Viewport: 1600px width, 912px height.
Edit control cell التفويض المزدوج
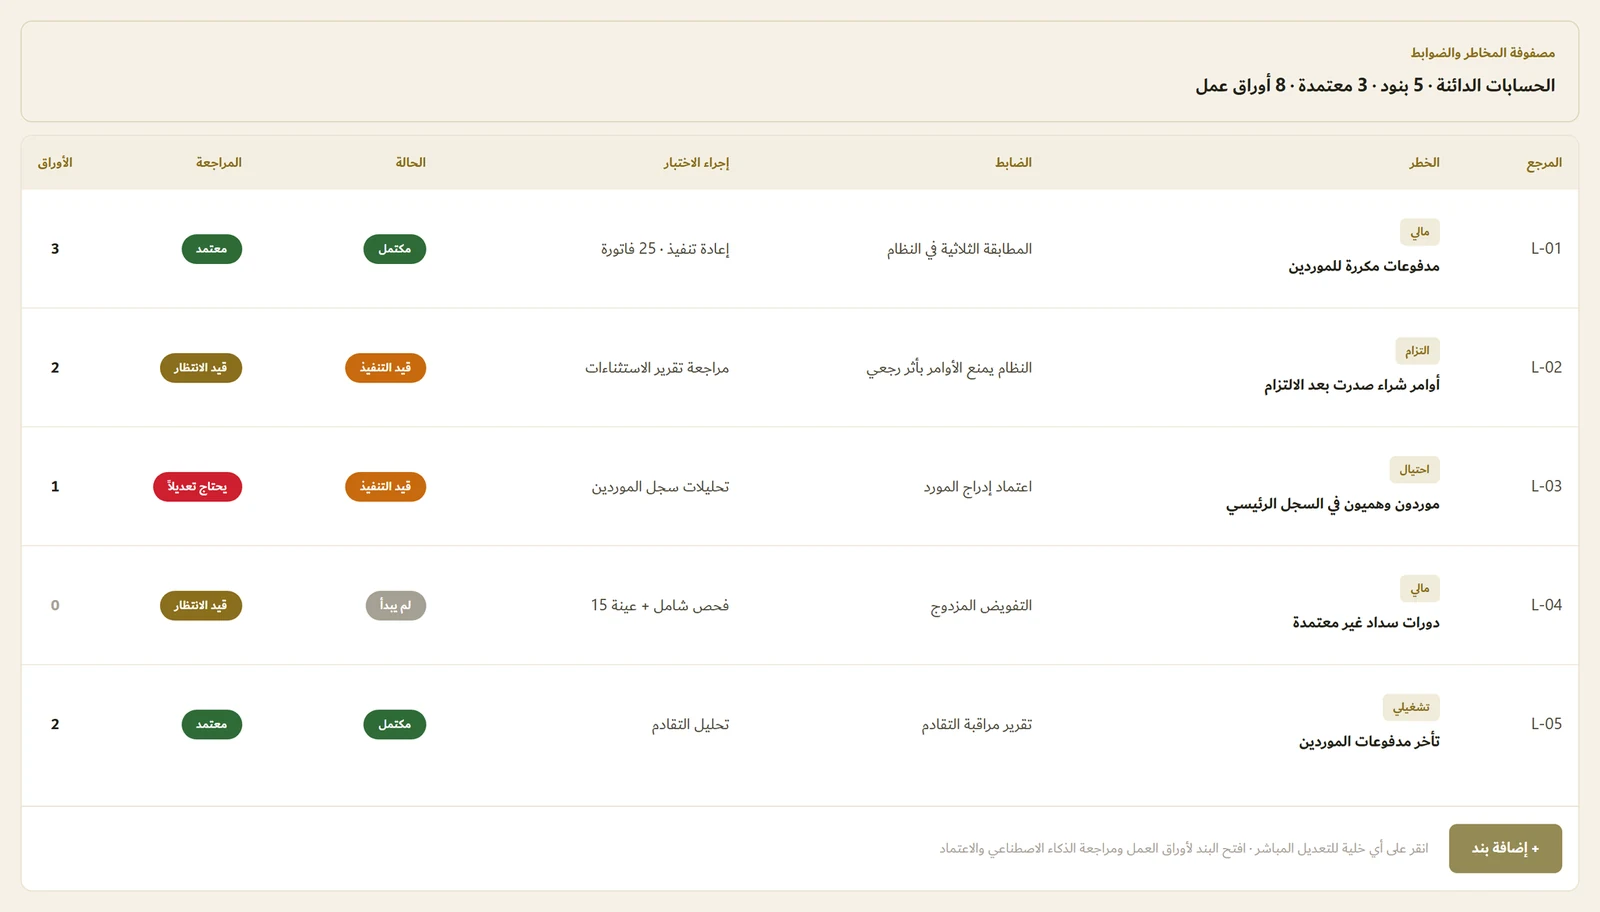coord(981,606)
